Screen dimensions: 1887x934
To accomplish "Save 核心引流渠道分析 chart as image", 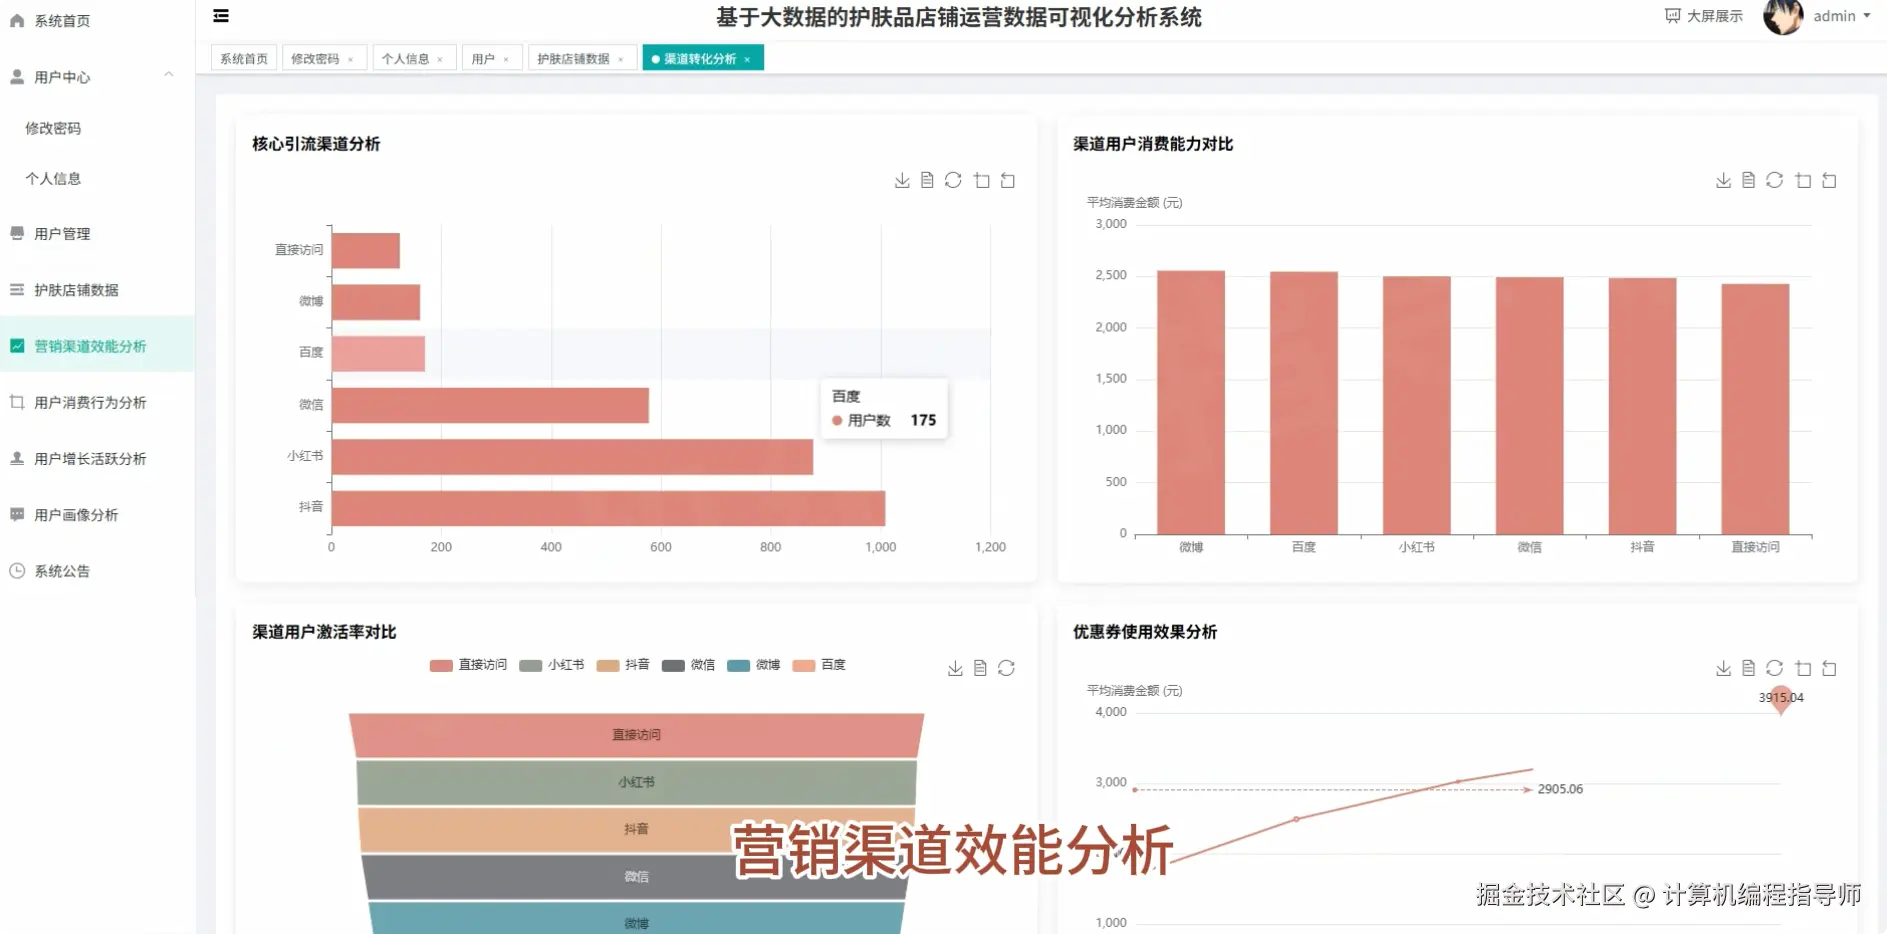I will 902,180.
